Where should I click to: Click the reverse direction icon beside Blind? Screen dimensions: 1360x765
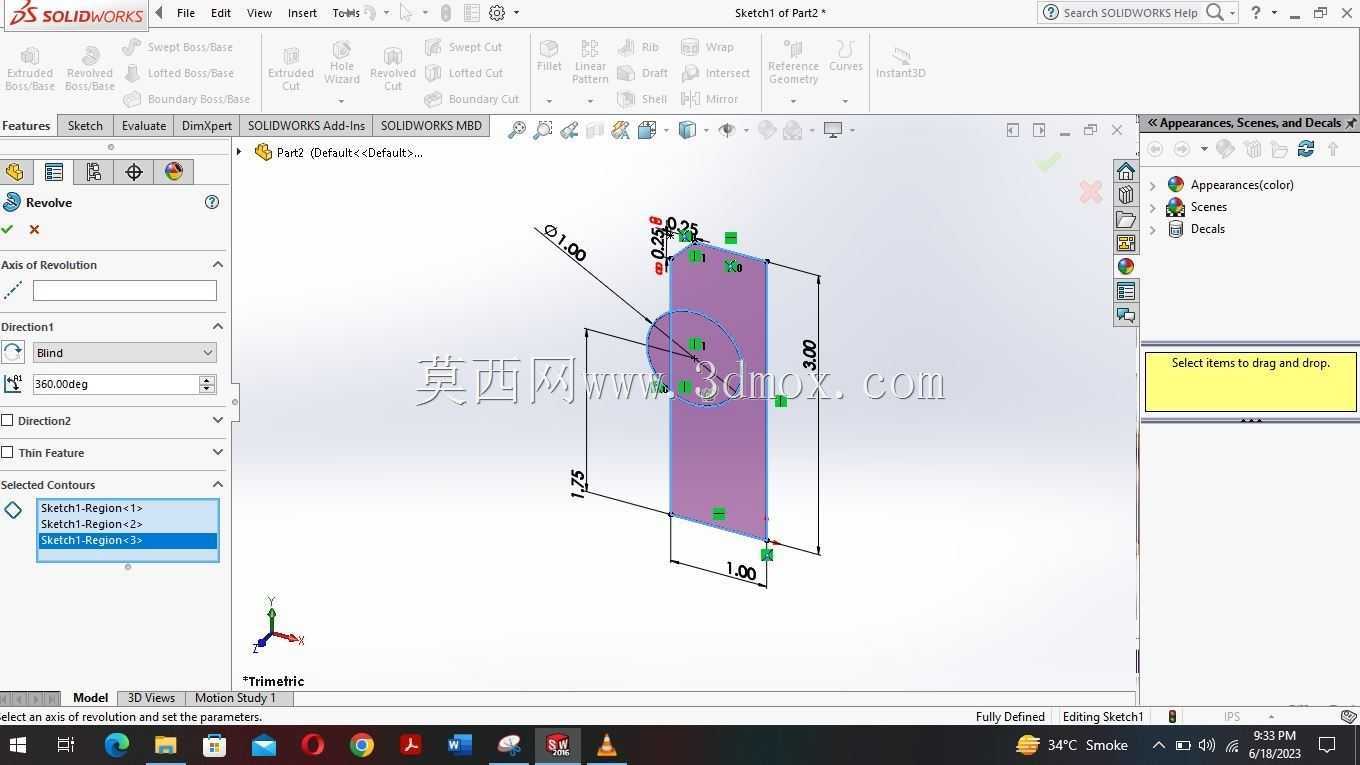pos(13,352)
